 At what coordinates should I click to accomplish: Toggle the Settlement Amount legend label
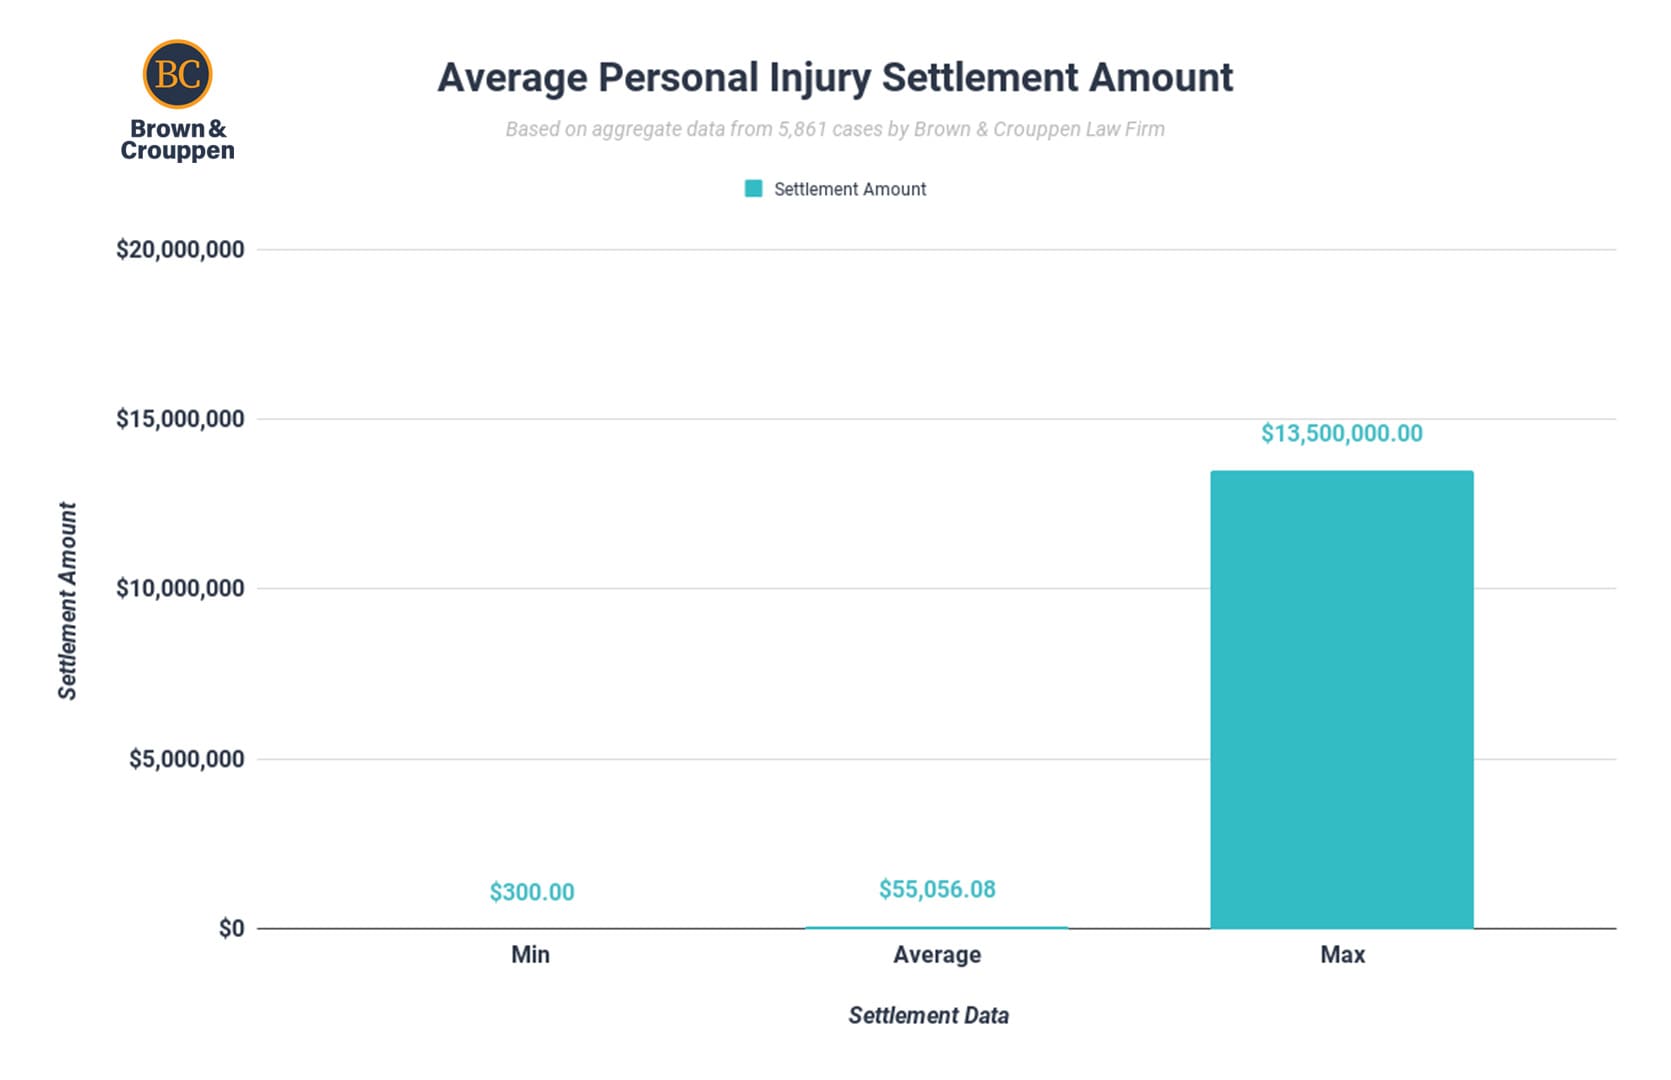click(850, 189)
